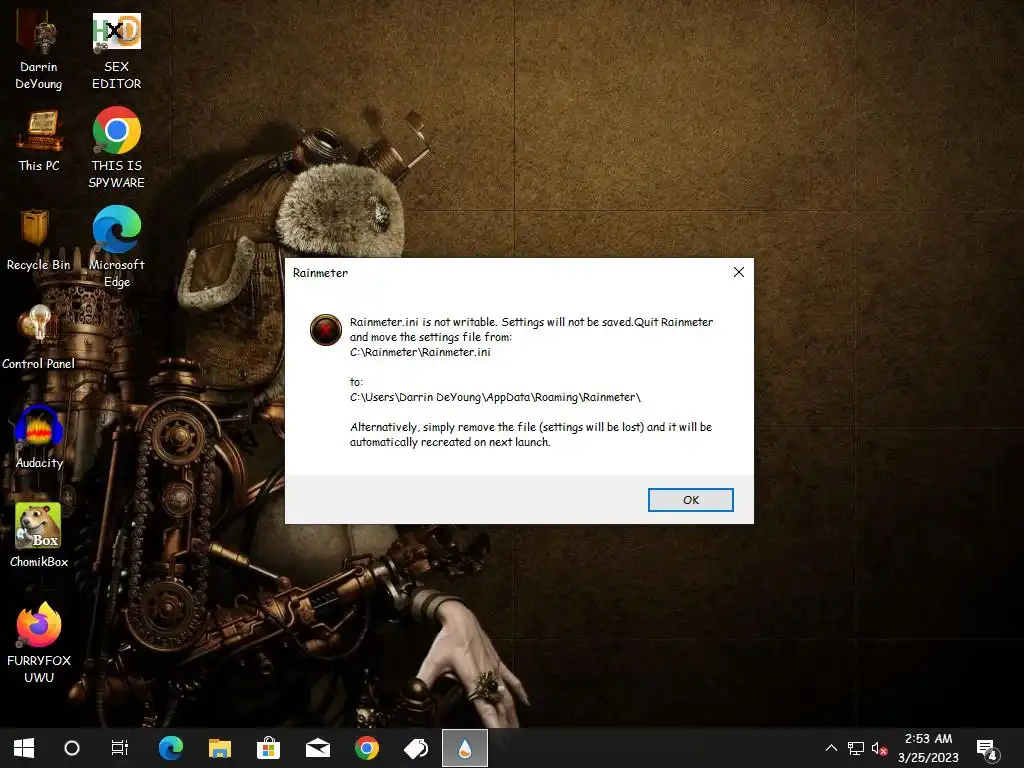Select the Microsoft Edge desktop icon
This screenshot has width=1024, height=768.
click(x=116, y=247)
